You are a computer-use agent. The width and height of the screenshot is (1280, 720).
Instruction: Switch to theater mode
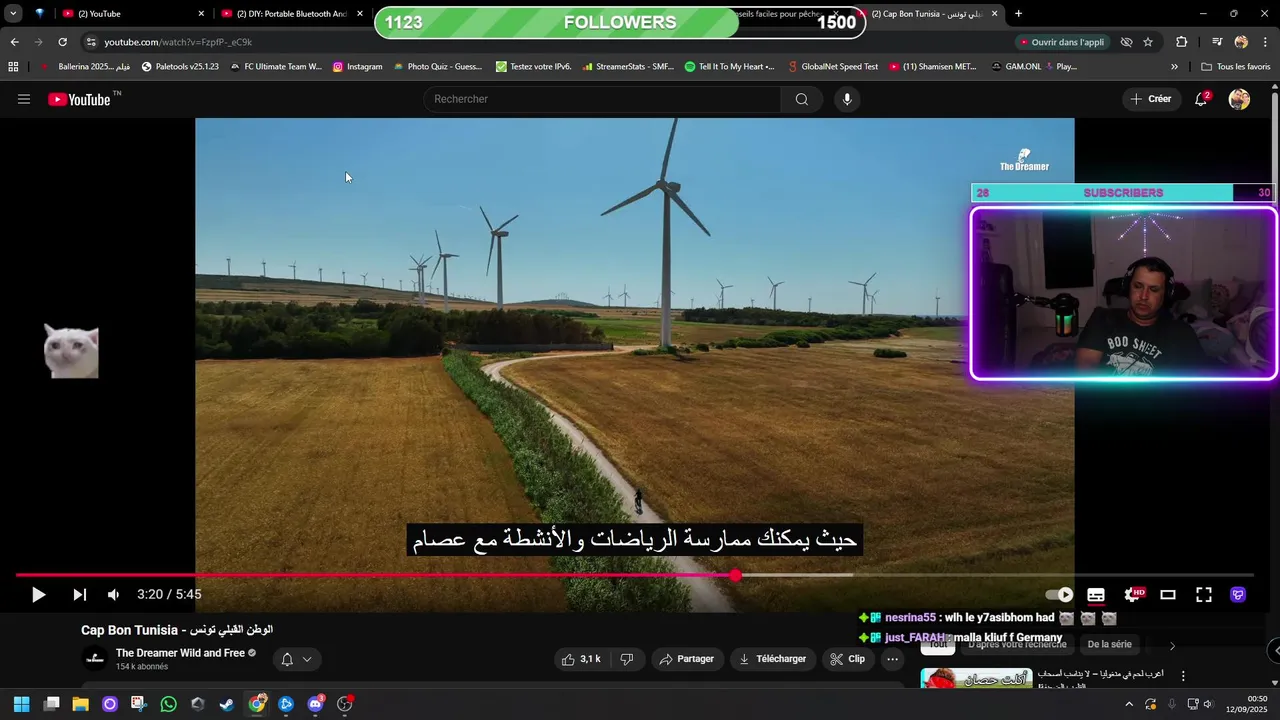[1168, 595]
